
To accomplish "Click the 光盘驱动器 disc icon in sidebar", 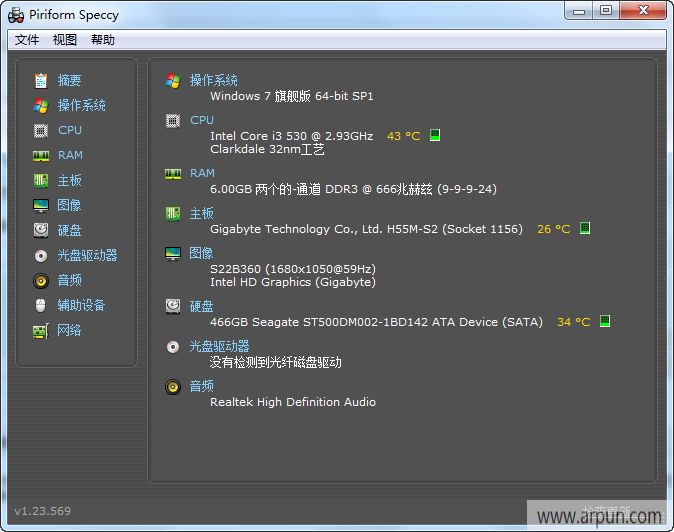I will click(x=41, y=256).
